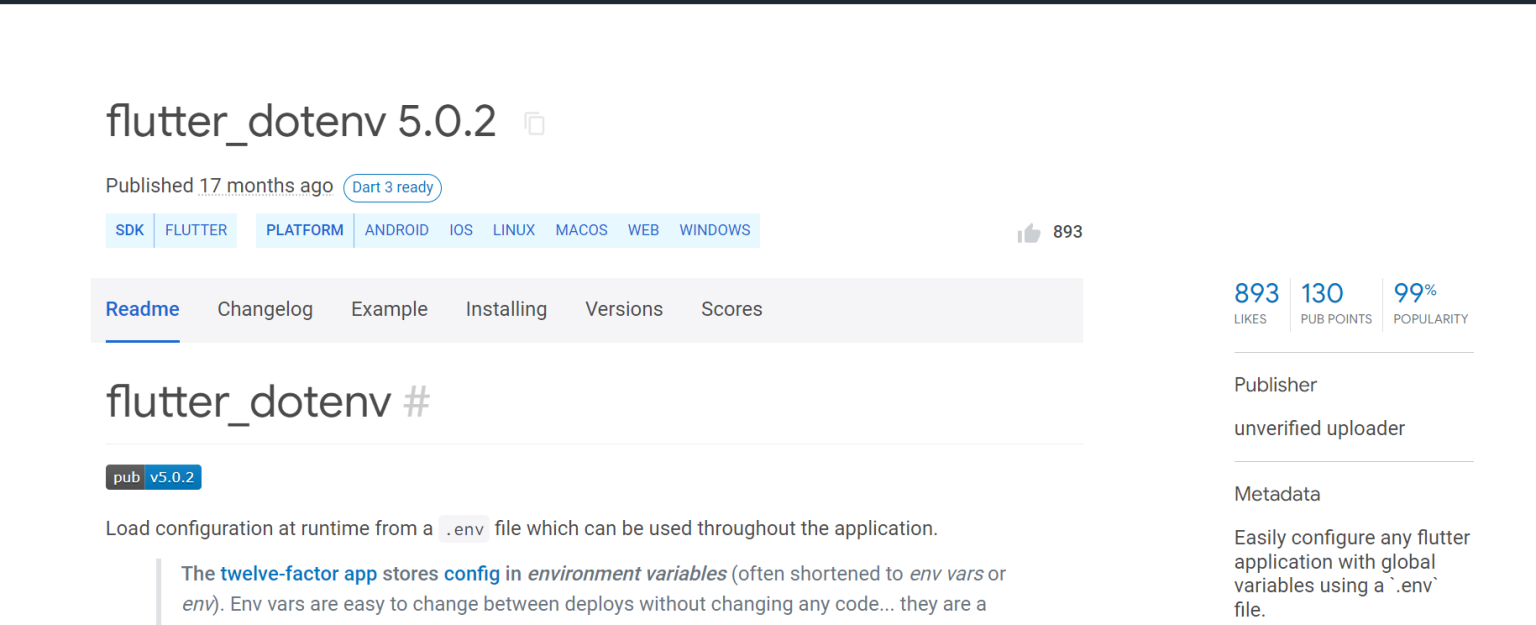Switch to the Changelog tab
This screenshot has width=1536, height=625.
point(265,309)
